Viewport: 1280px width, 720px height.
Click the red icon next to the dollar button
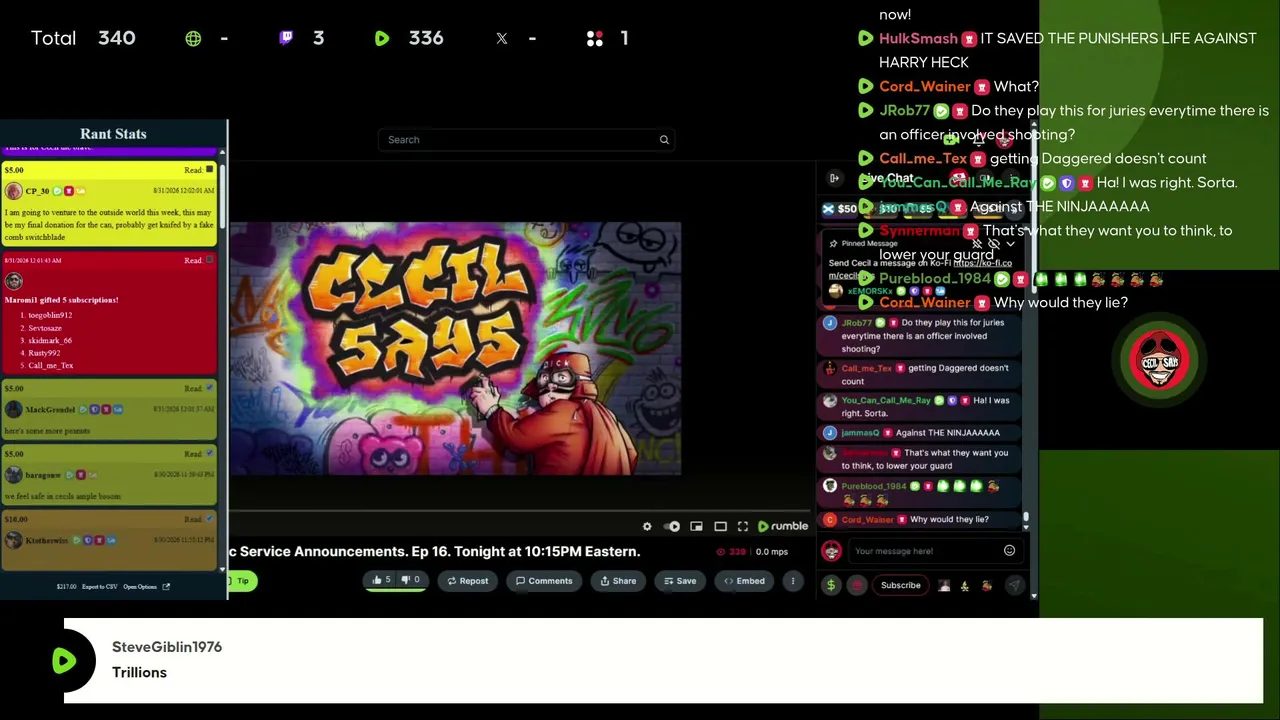(857, 585)
